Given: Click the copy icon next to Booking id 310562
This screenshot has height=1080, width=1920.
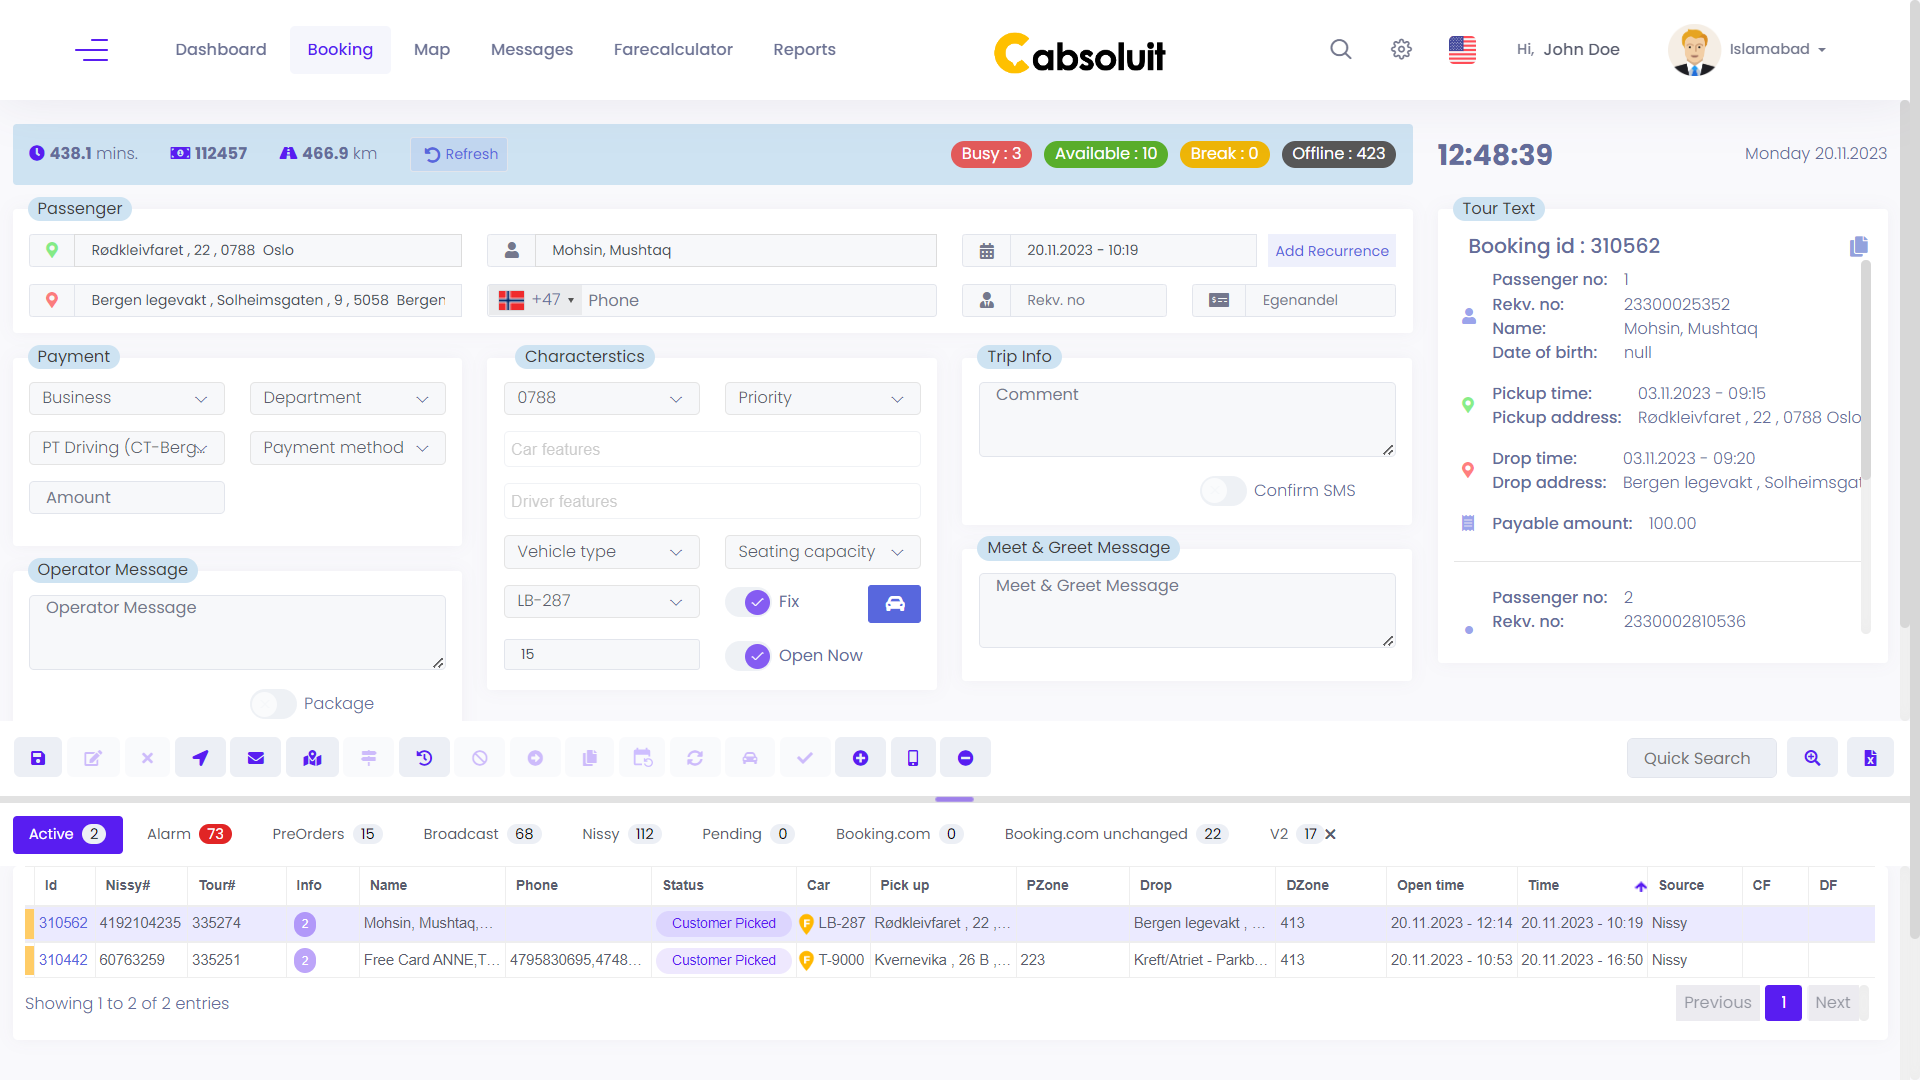Looking at the screenshot, I should (x=1858, y=246).
